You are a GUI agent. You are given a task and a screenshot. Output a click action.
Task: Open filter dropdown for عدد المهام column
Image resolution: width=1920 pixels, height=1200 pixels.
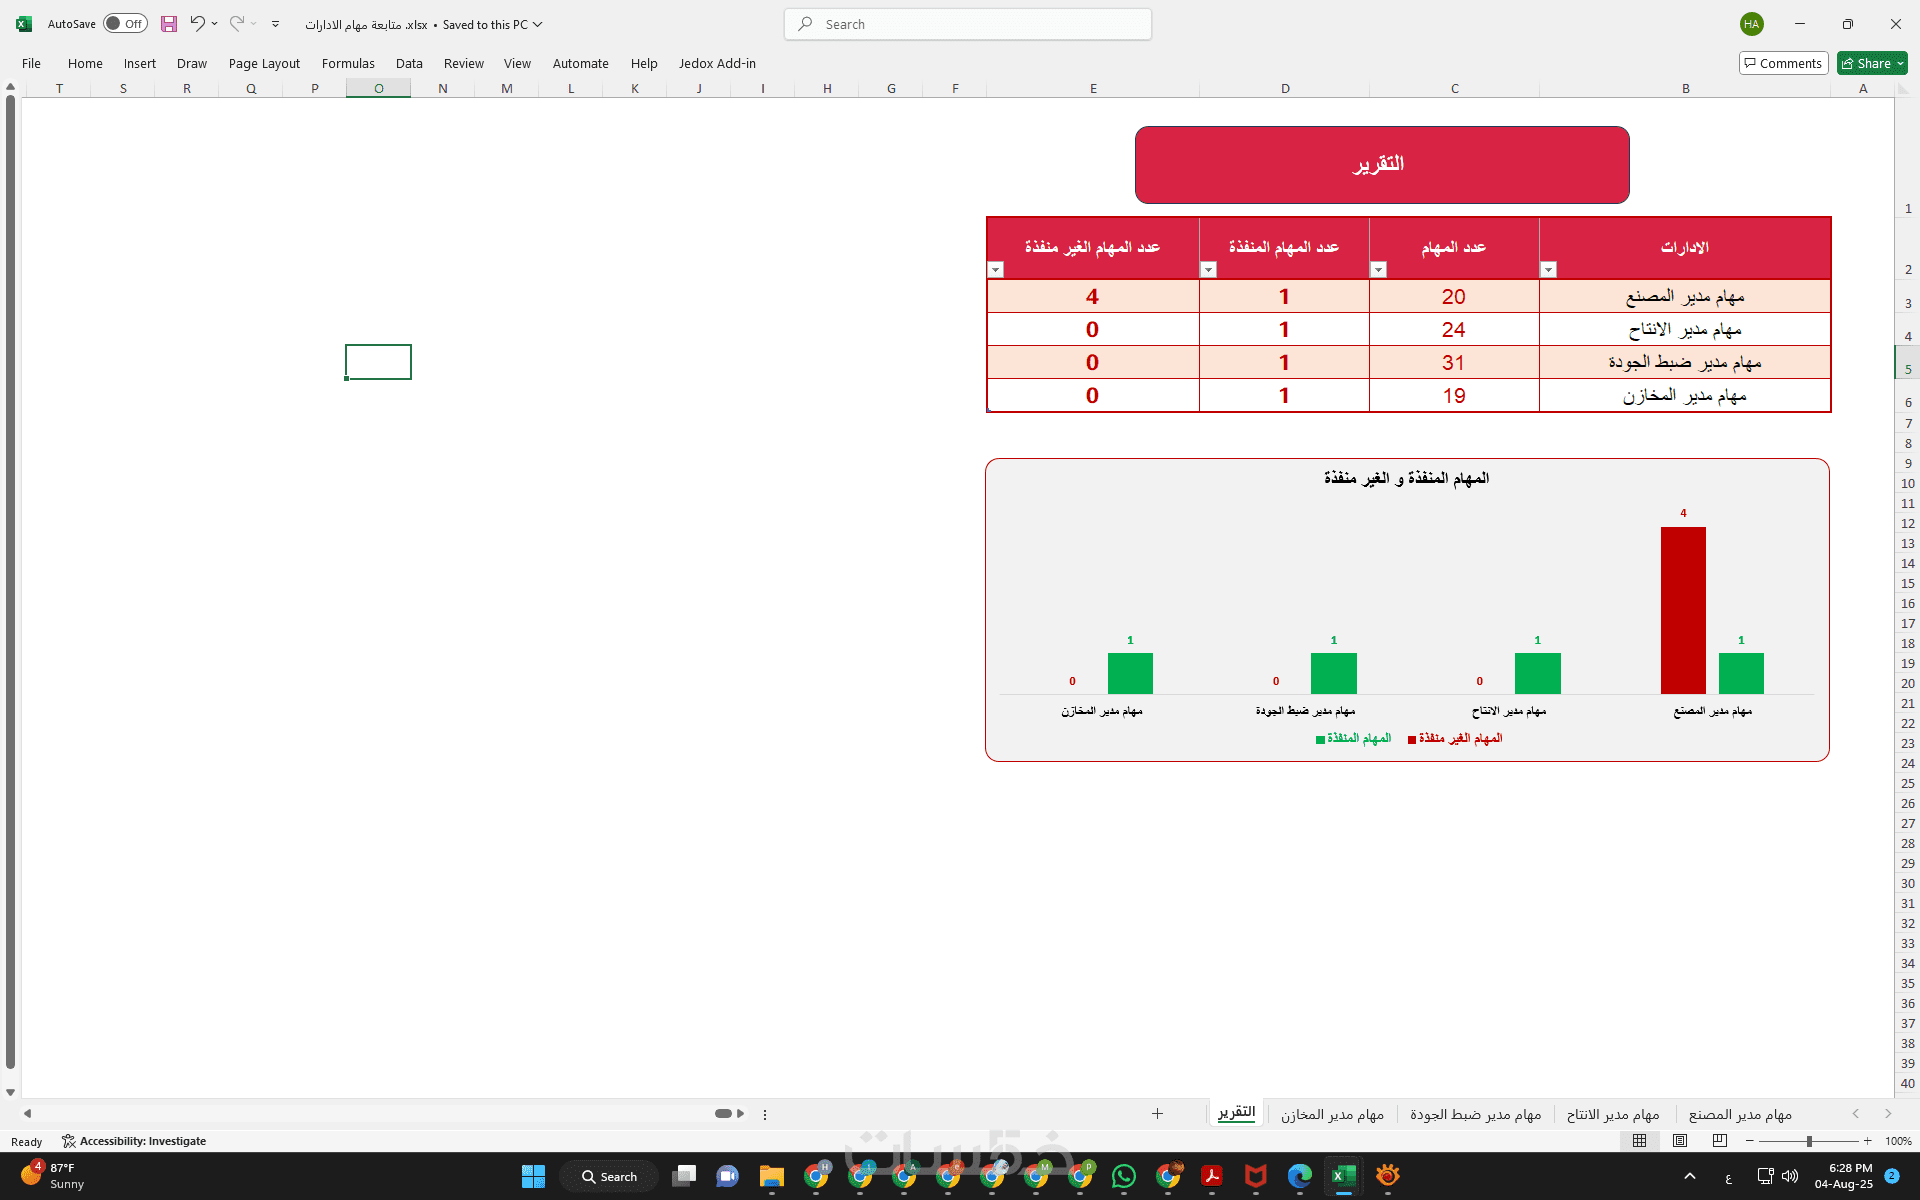pos(1378,270)
